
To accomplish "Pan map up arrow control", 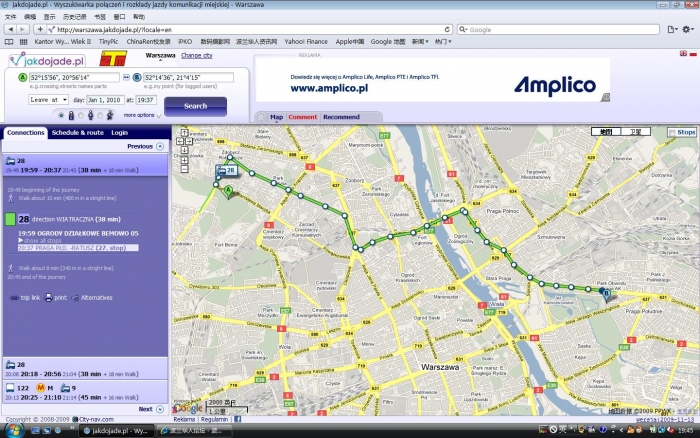I will [x=184, y=133].
